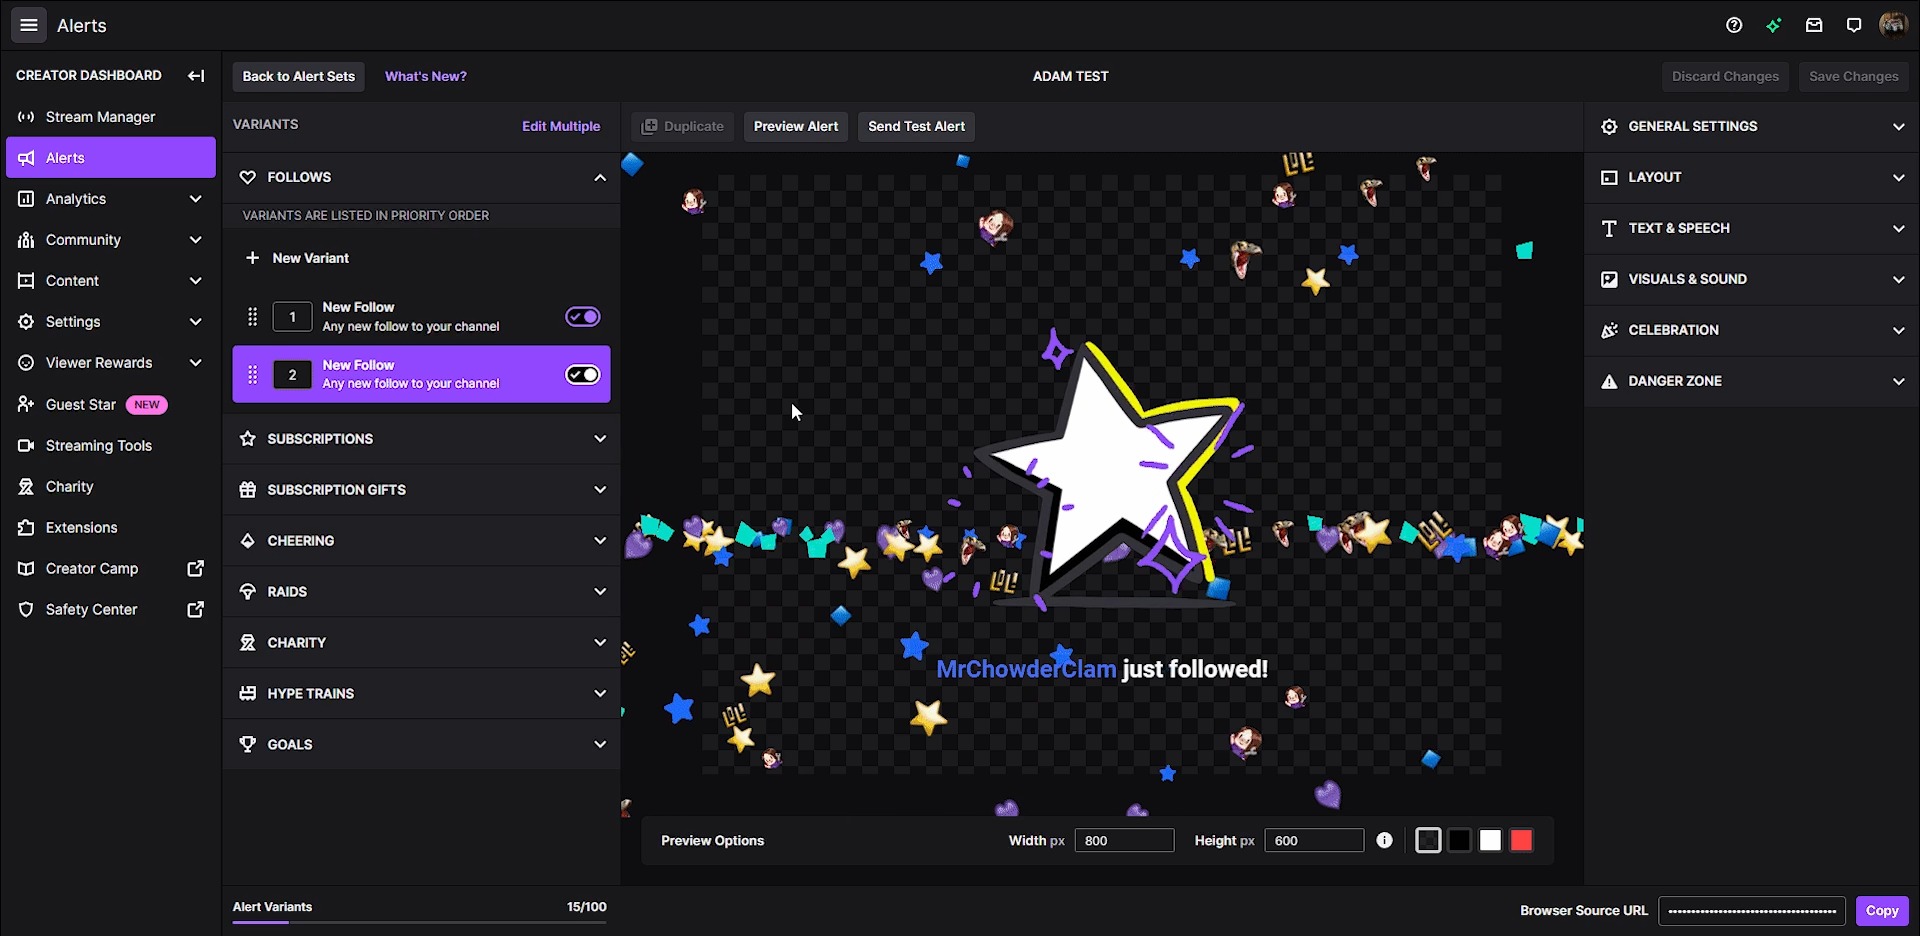Open Stream Manager from the sidebar
Viewport: 1920px width, 936px height.
[x=100, y=117]
